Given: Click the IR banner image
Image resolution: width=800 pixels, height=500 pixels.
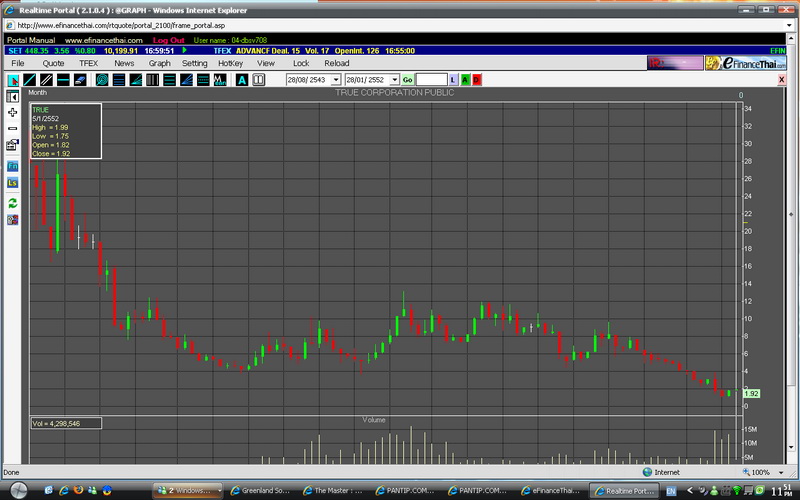Looking at the screenshot, I should tap(675, 63).
